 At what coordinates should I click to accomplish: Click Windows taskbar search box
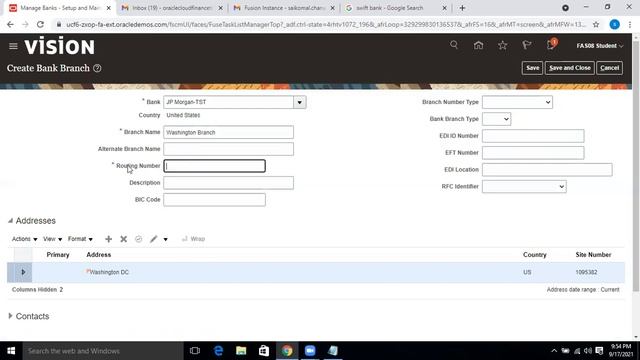(x=103, y=351)
